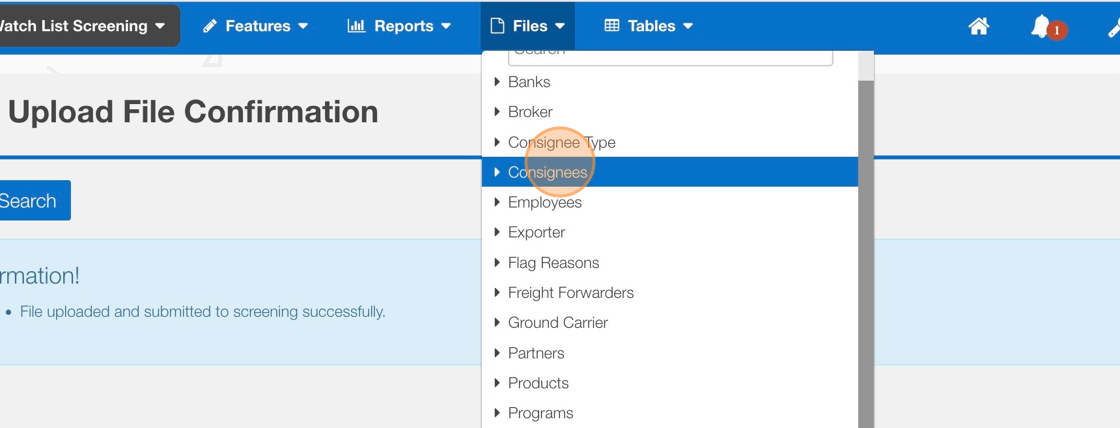
Task: Select the Flag Reasons menu item
Action: 554,263
